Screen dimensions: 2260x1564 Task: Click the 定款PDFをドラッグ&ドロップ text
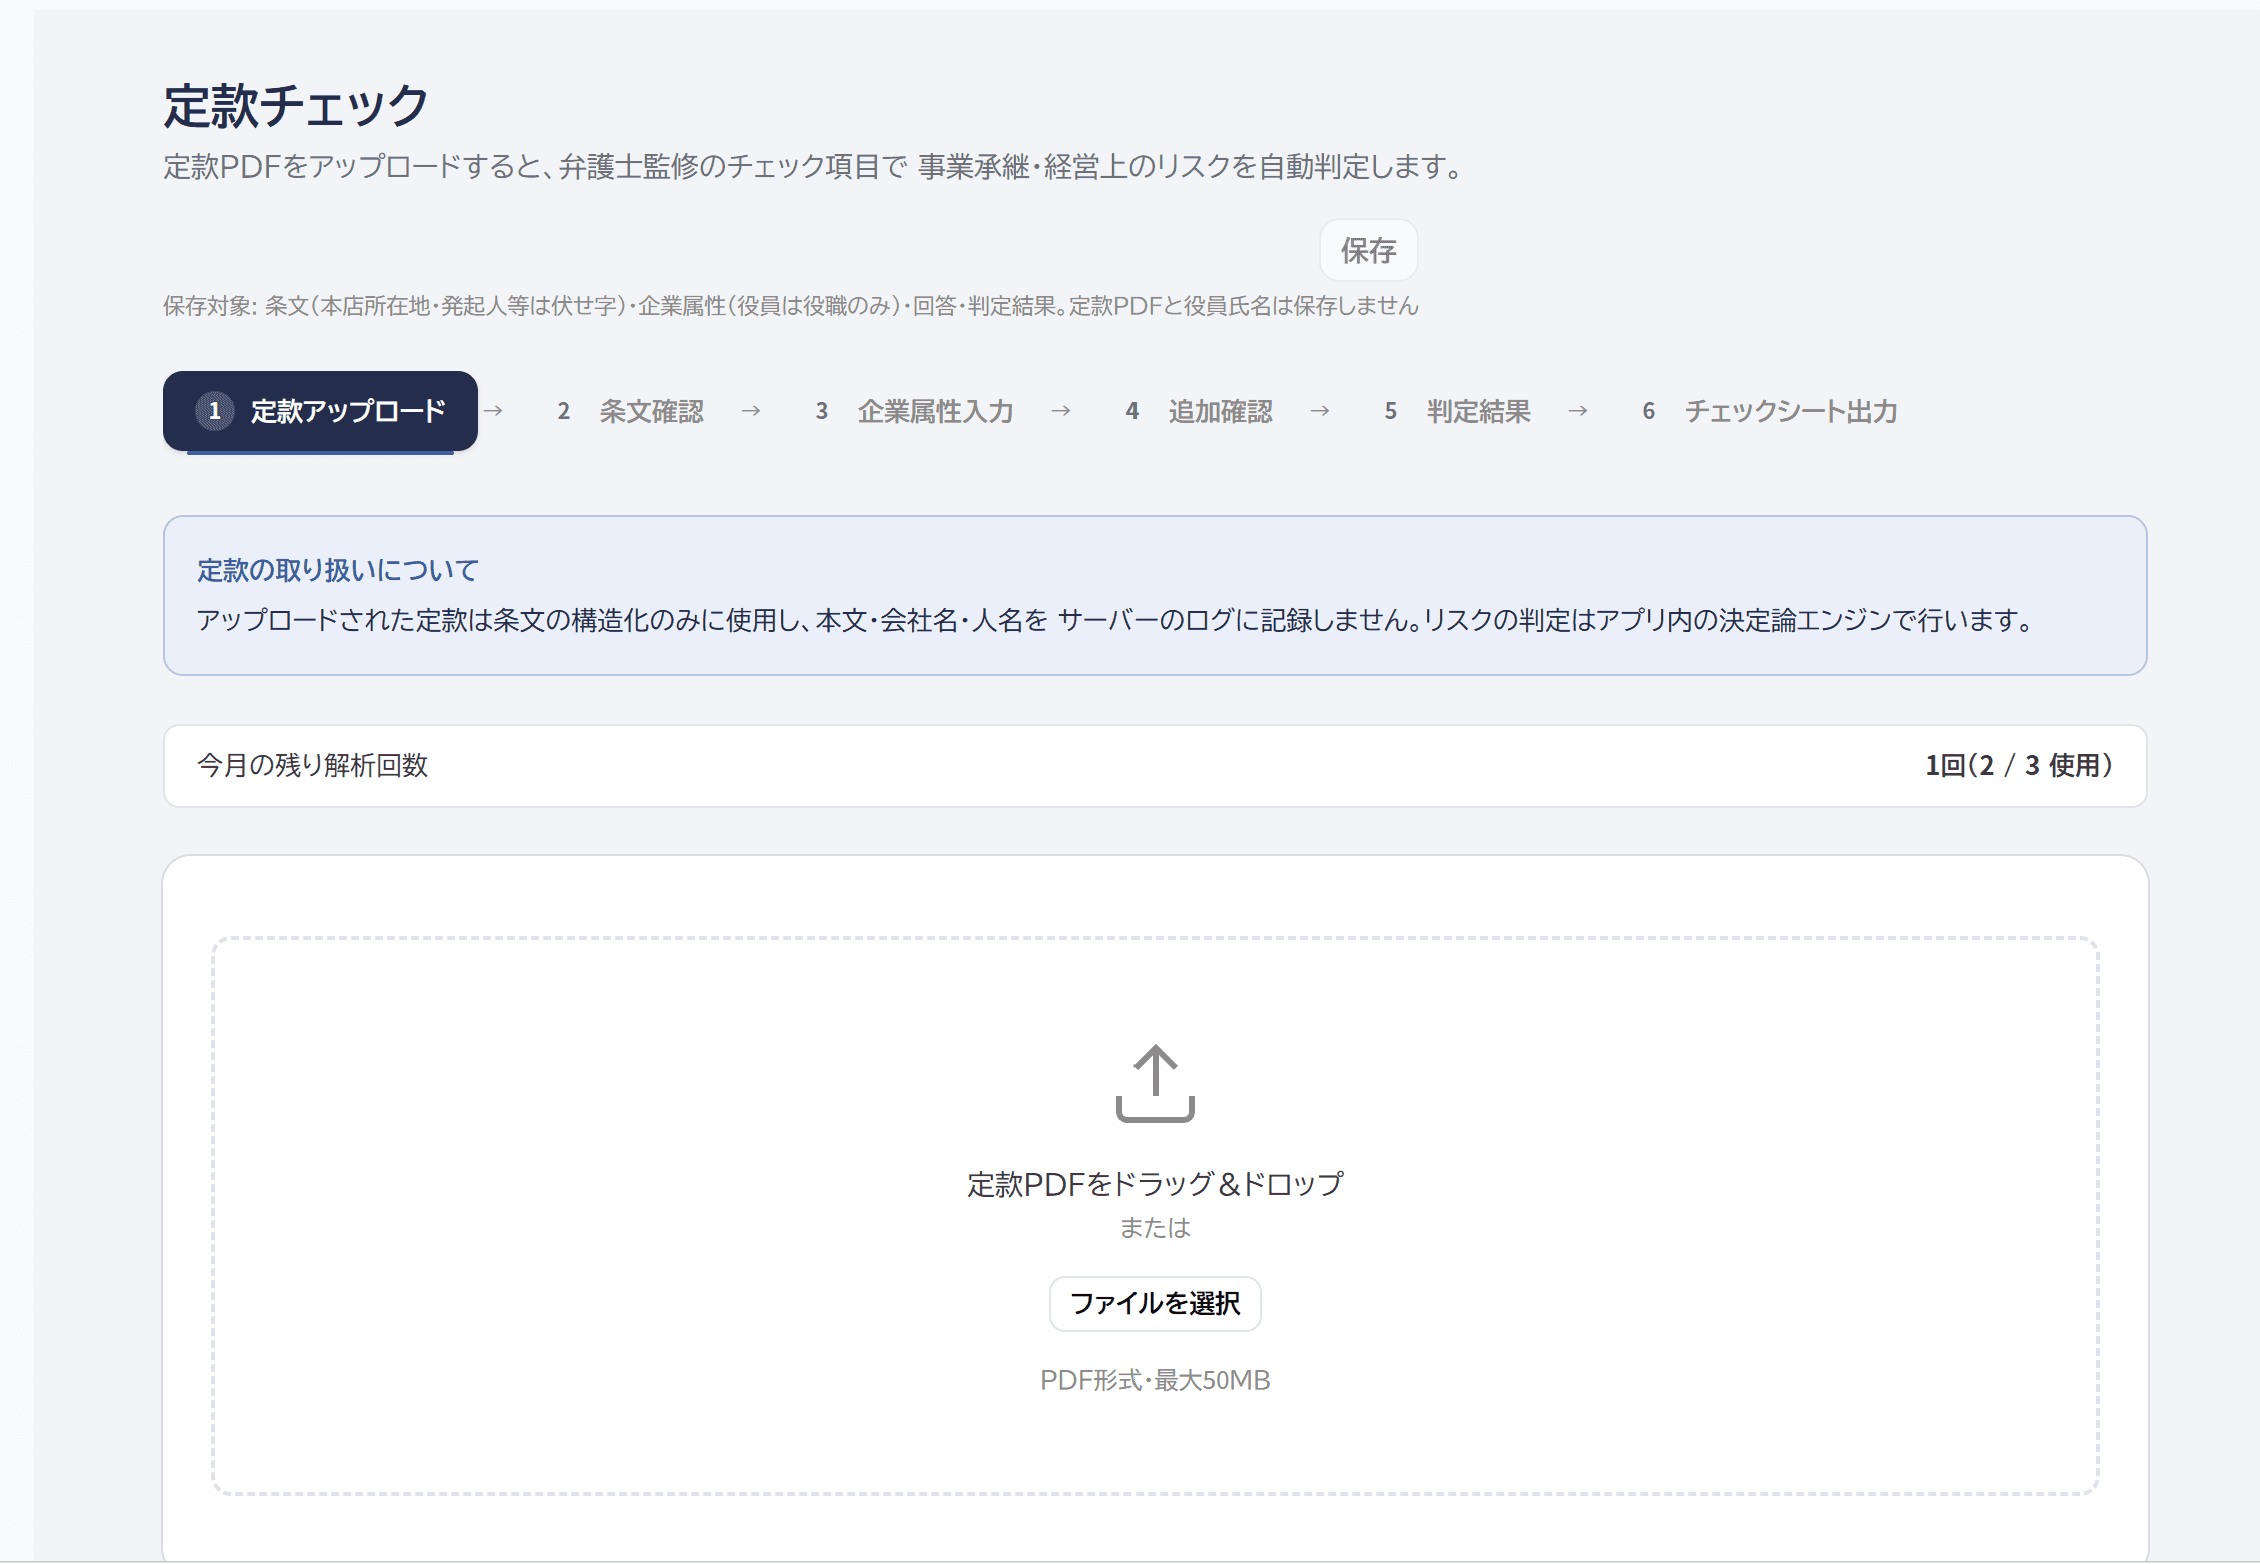pos(1155,1184)
